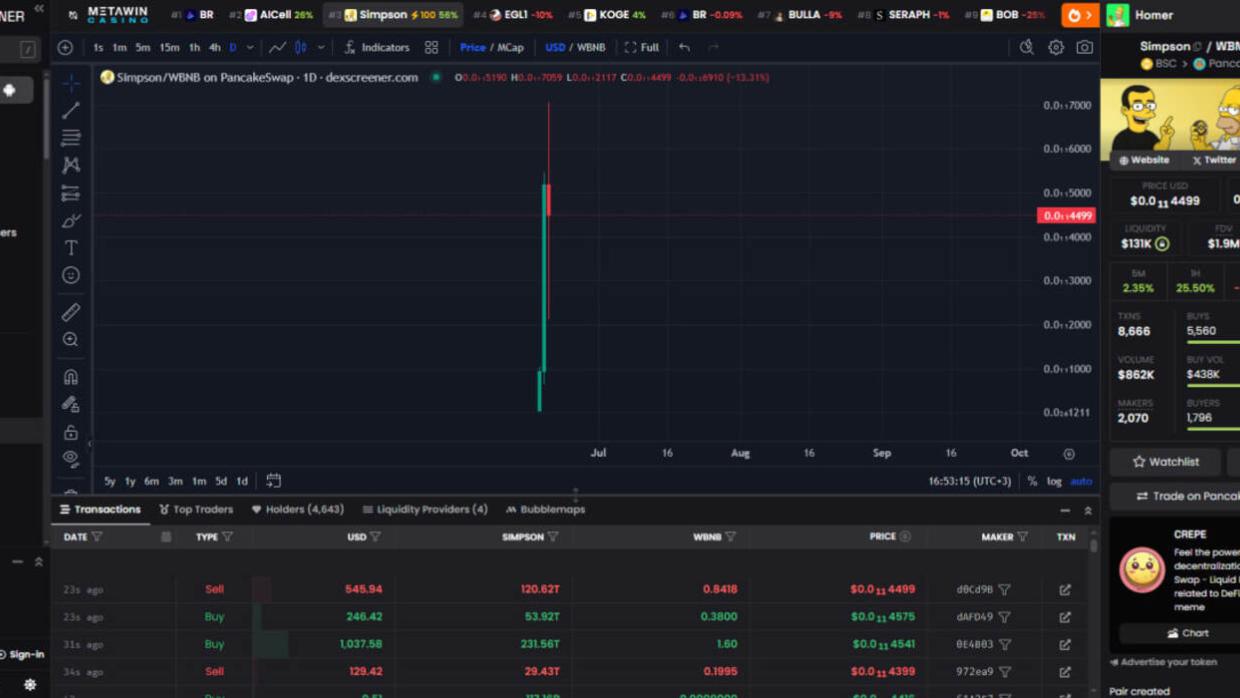Image resolution: width=1240 pixels, height=698 pixels.
Task: Open the chart quick search icon
Action: (1026, 47)
